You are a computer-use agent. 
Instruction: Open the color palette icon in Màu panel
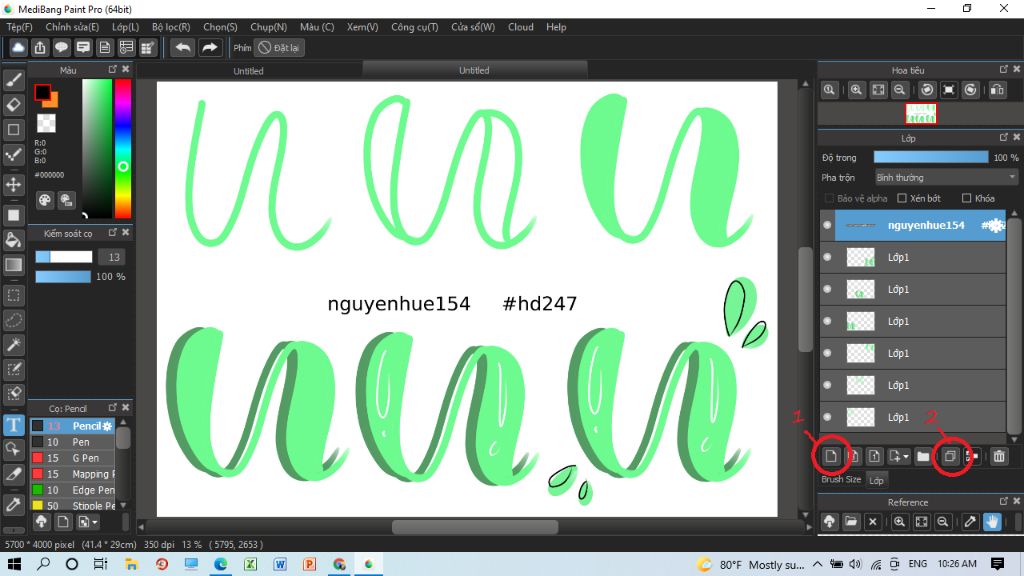pyautogui.click(x=44, y=200)
